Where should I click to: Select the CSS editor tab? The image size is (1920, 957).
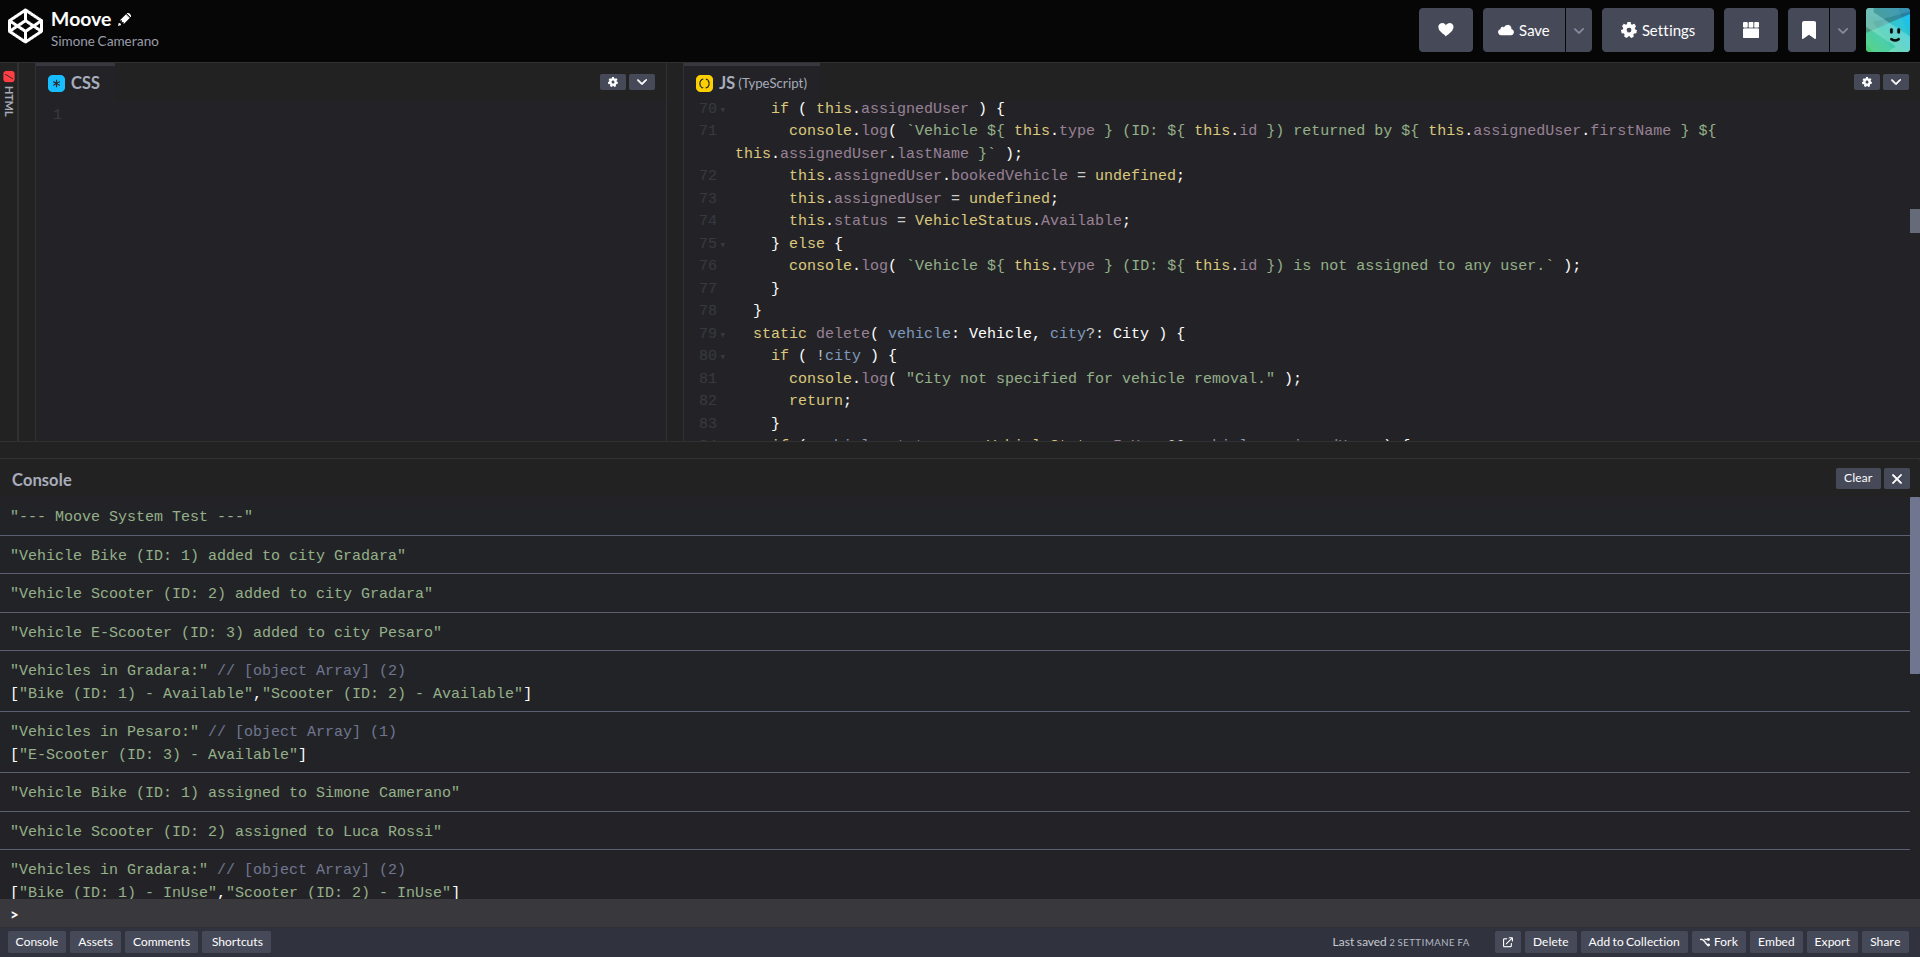click(74, 83)
